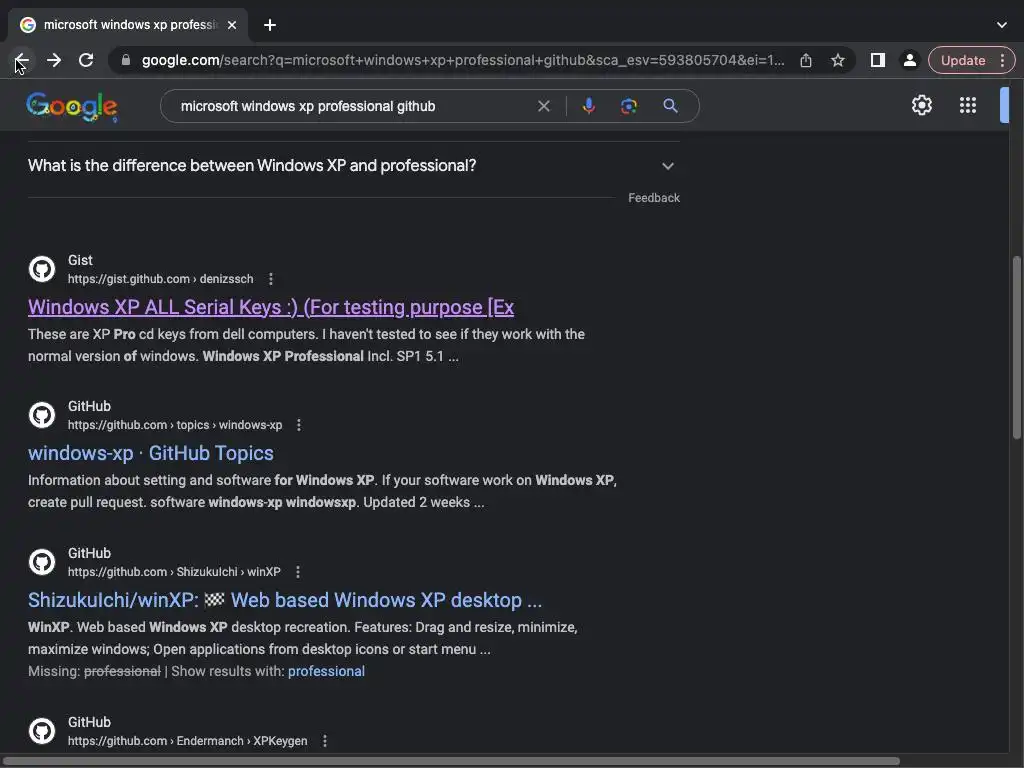This screenshot has height=768, width=1024.
Task: Click the Gist result GitHub favicon
Action: coord(42,269)
